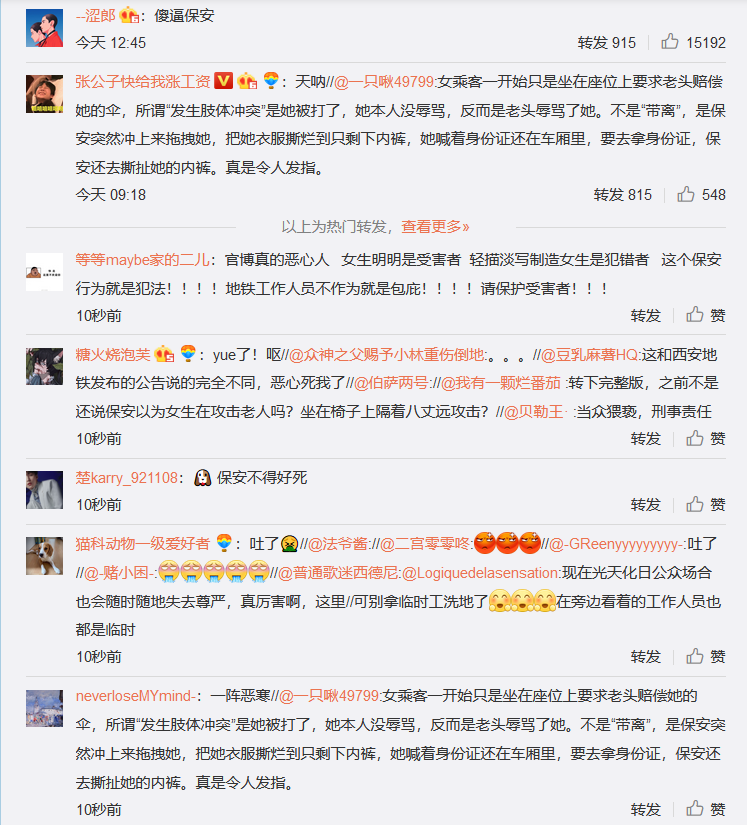The image size is (747, 825).
Task: Like 猫科动物一级爱好者's comment
Action: click(x=706, y=656)
